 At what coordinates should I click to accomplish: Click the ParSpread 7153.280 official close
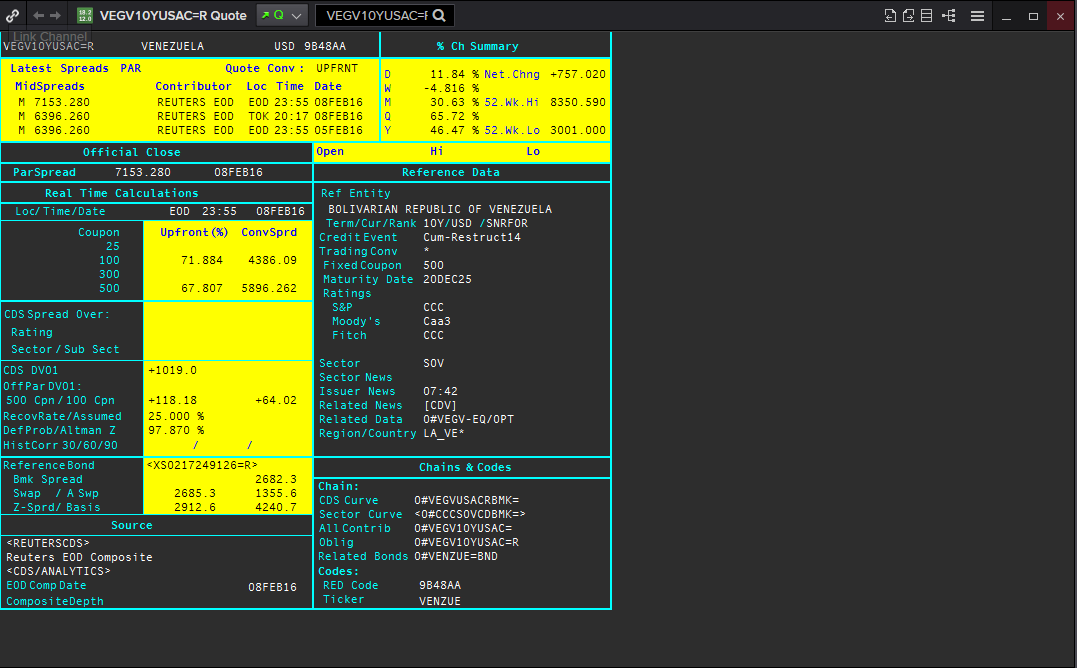(143, 172)
